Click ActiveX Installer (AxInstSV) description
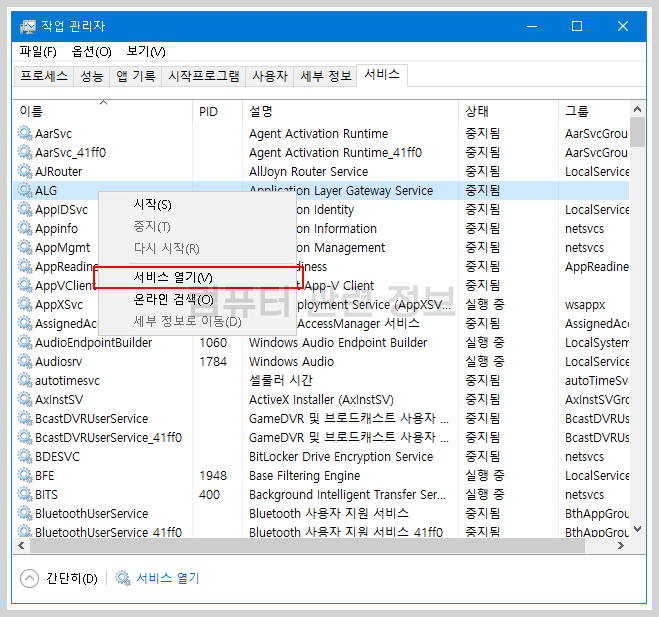 coord(321,400)
